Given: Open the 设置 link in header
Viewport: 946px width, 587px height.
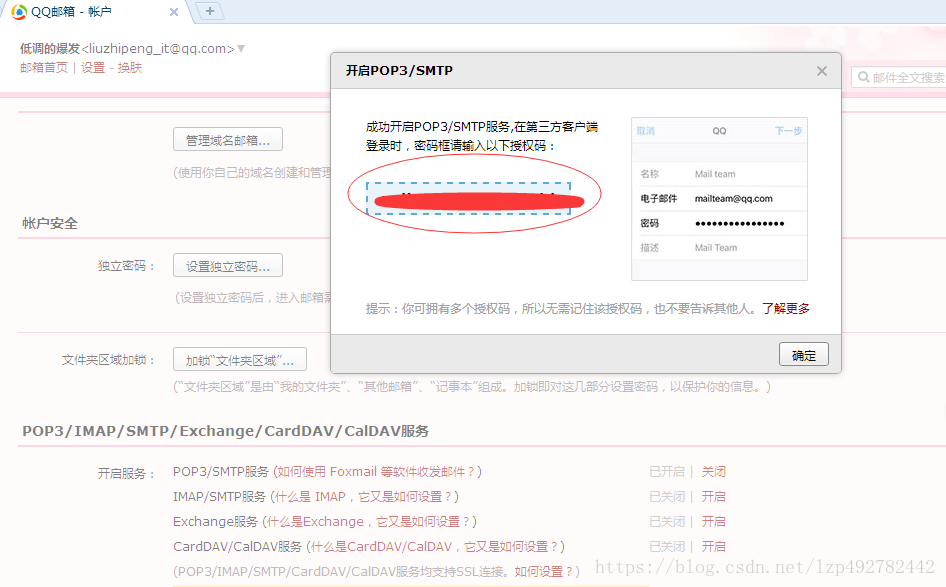Looking at the screenshot, I should [93, 68].
